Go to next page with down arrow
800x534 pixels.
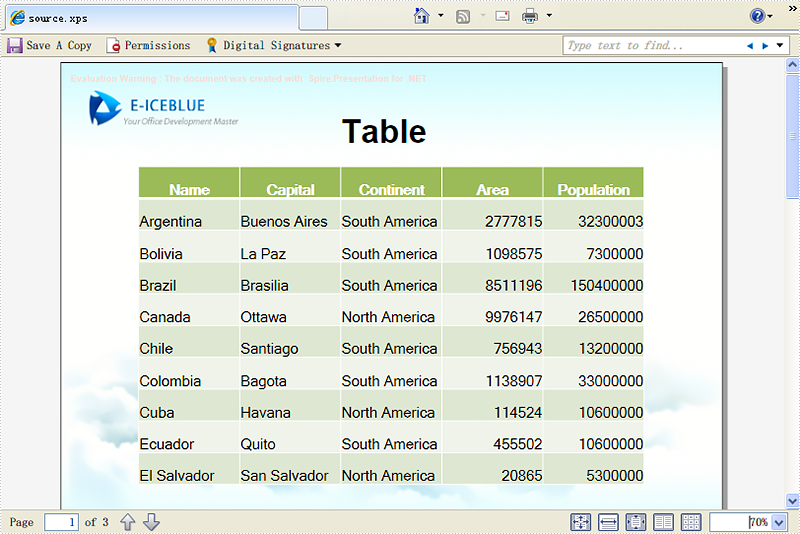(152, 522)
